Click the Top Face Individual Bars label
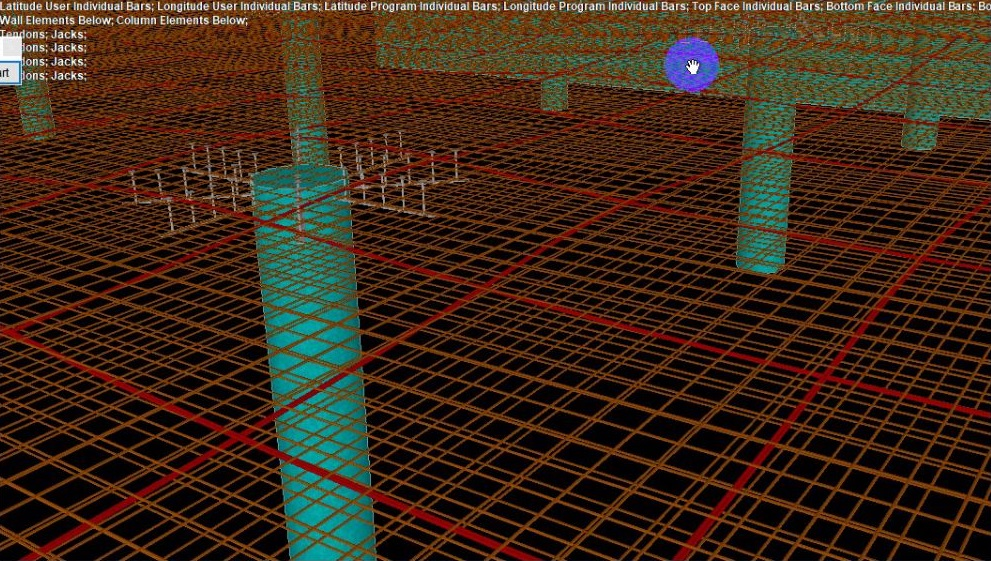Viewport: 991px width, 561px height. click(x=755, y=6)
